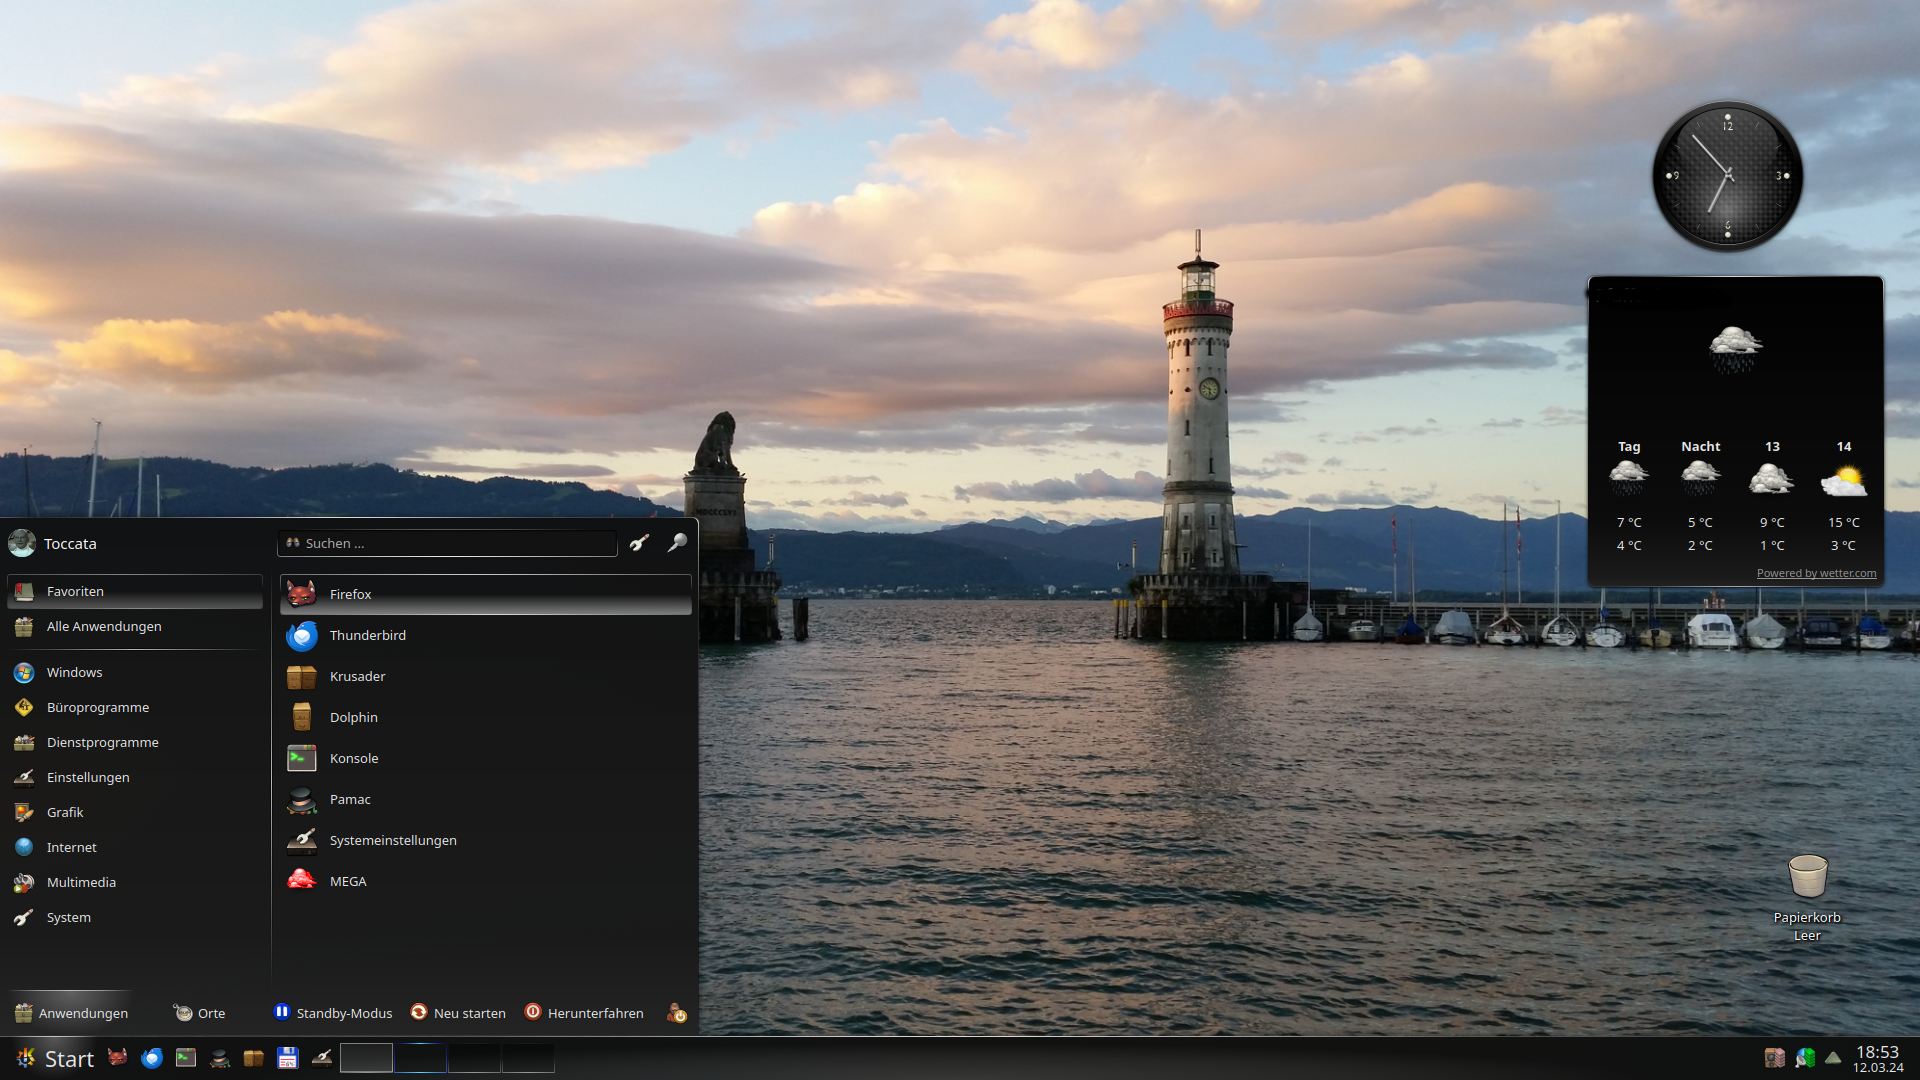This screenshot has height=1080, width=1920.
Task: Show hidden system tray icons arrow
Action: tap(1833, 1058)
